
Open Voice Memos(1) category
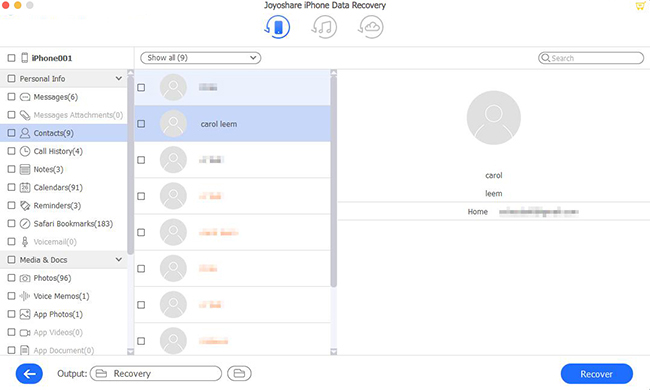click(x=61, y=296)
